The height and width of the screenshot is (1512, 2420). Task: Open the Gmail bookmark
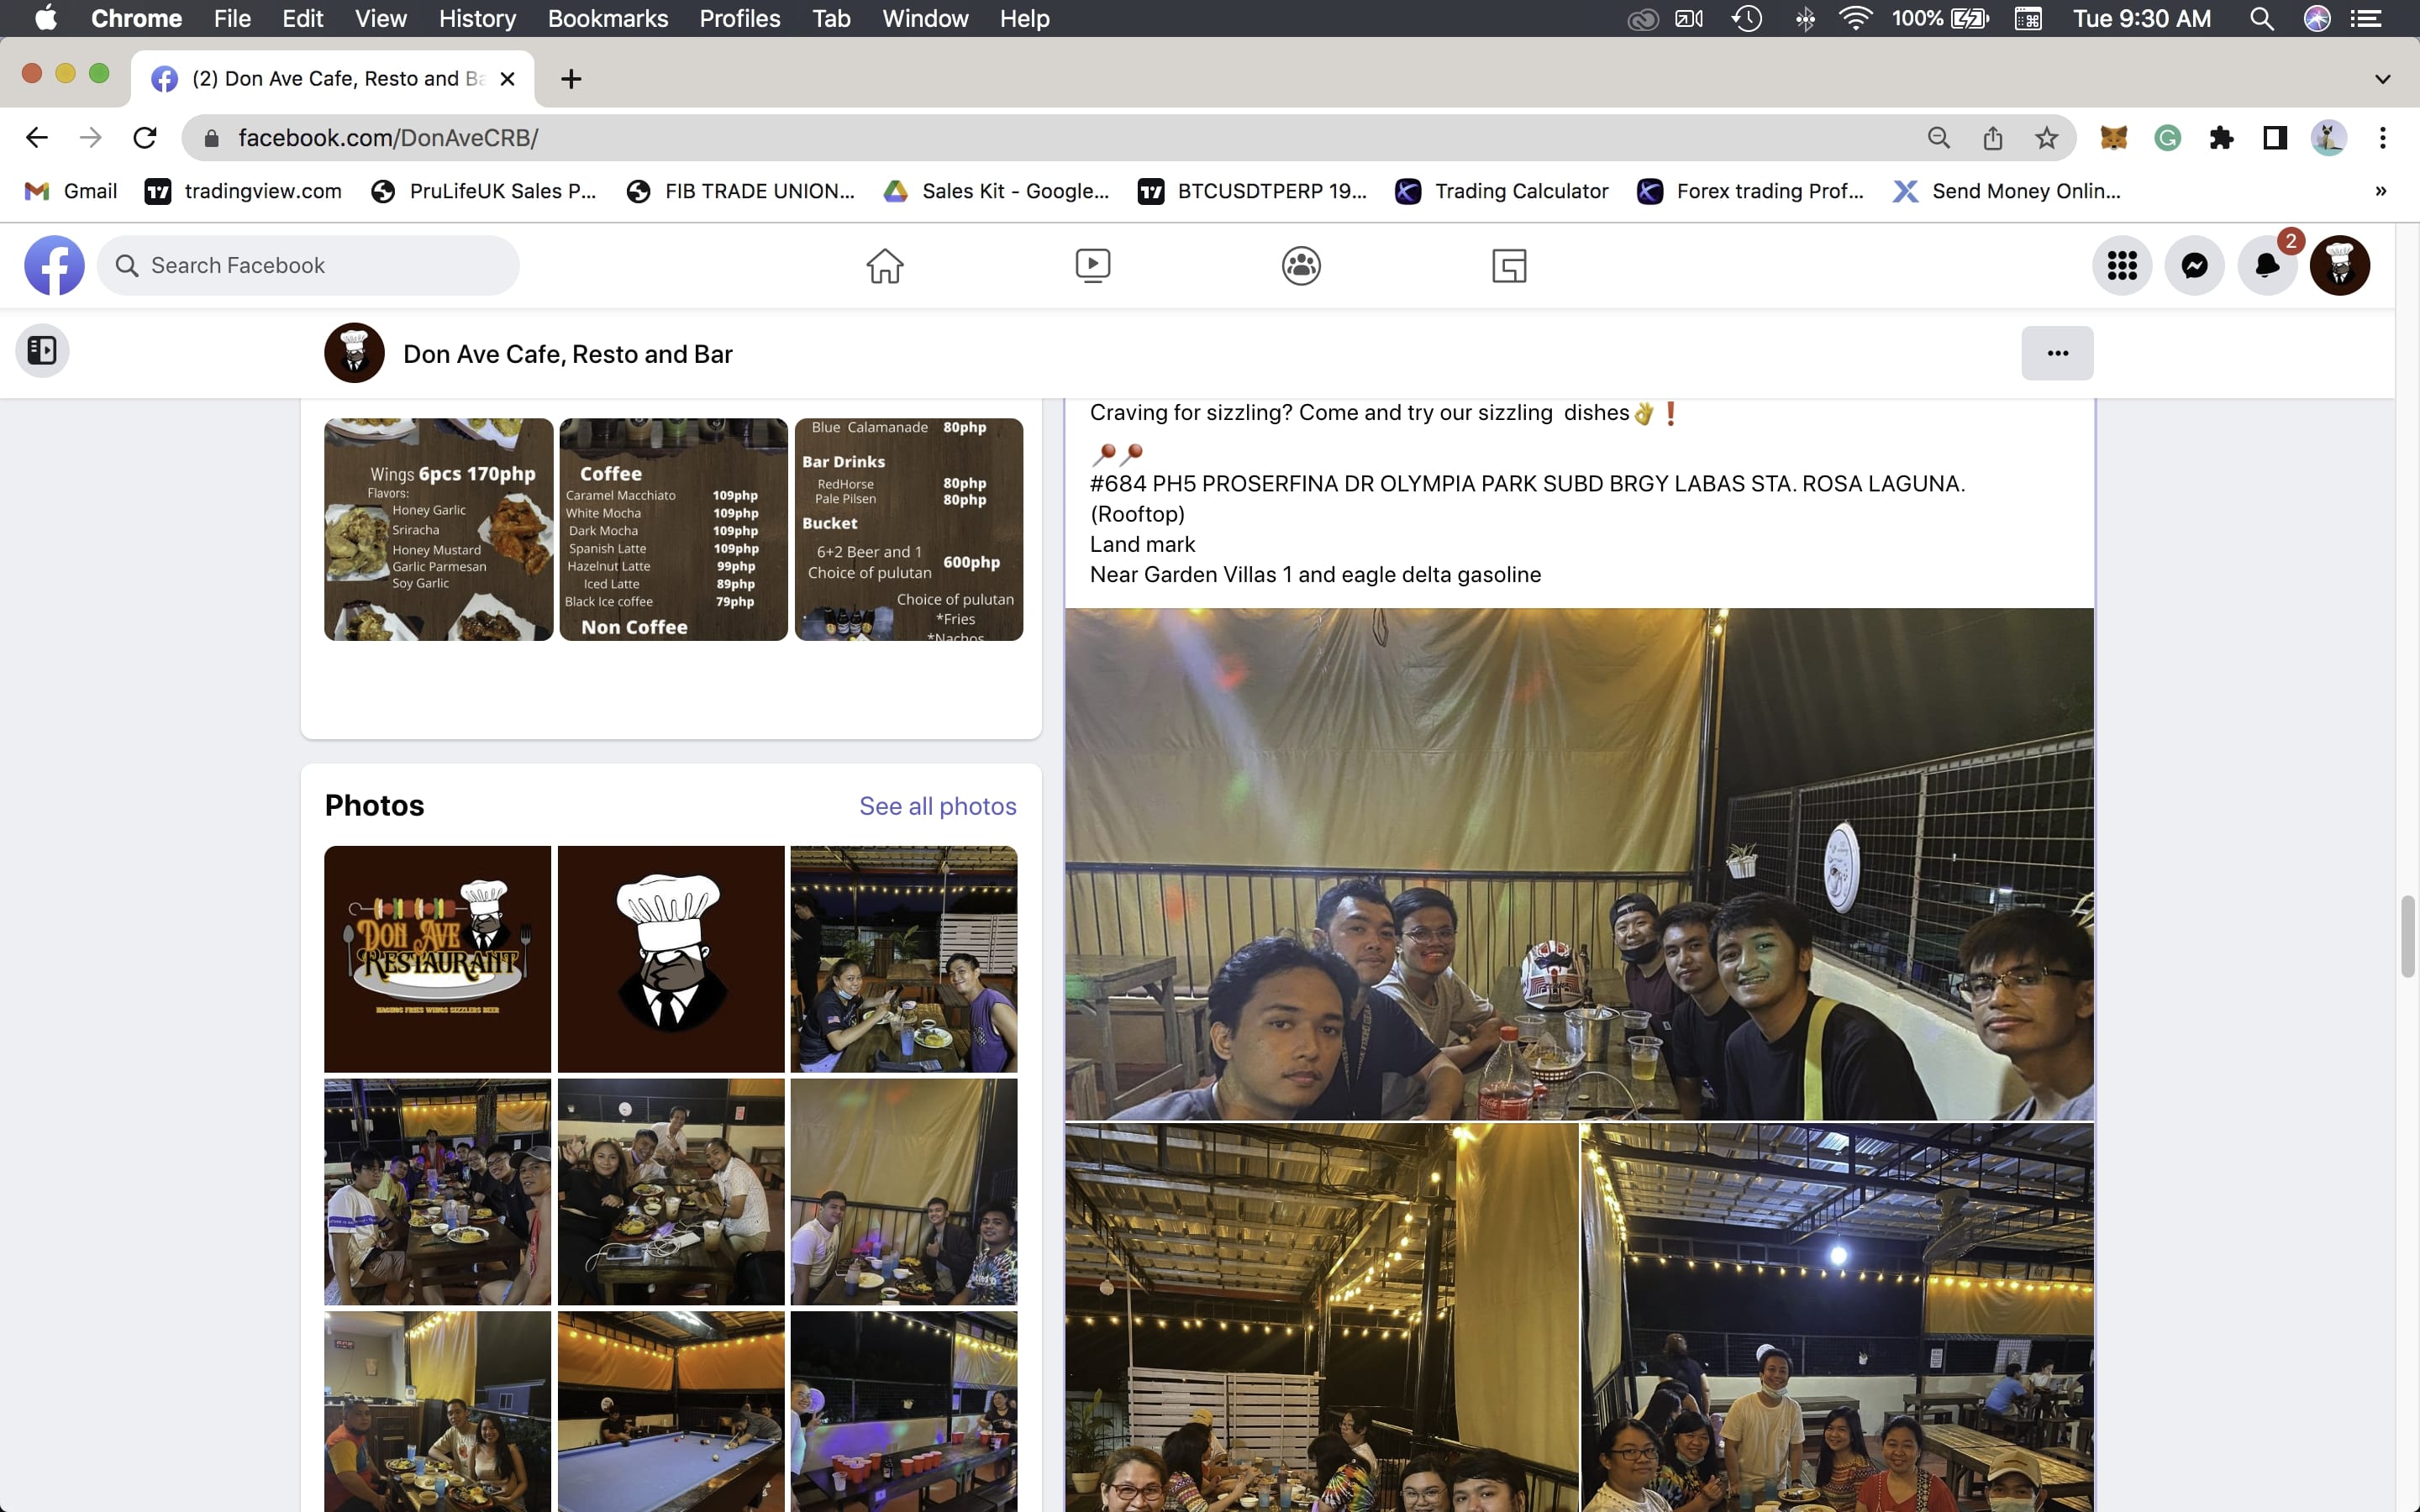tap(71, 191)
